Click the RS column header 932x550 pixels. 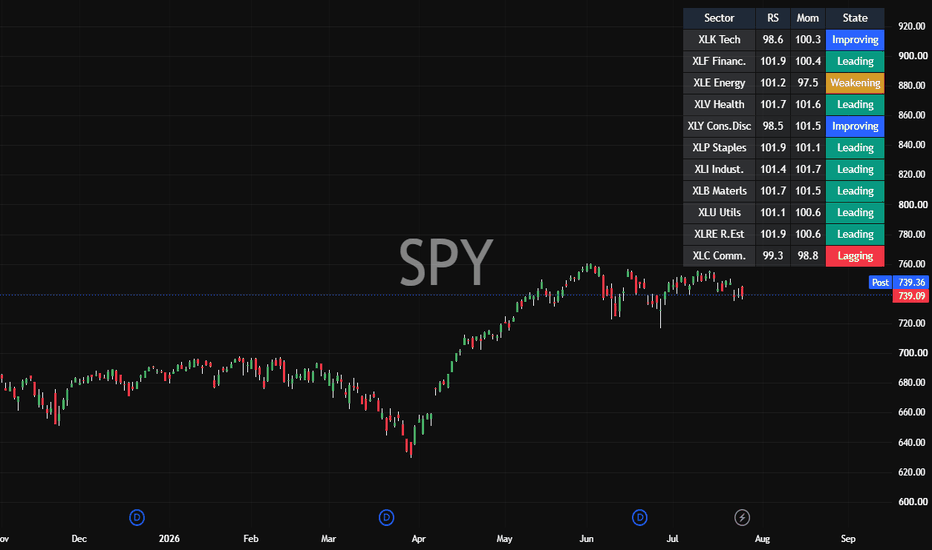(x=773, y=18)
